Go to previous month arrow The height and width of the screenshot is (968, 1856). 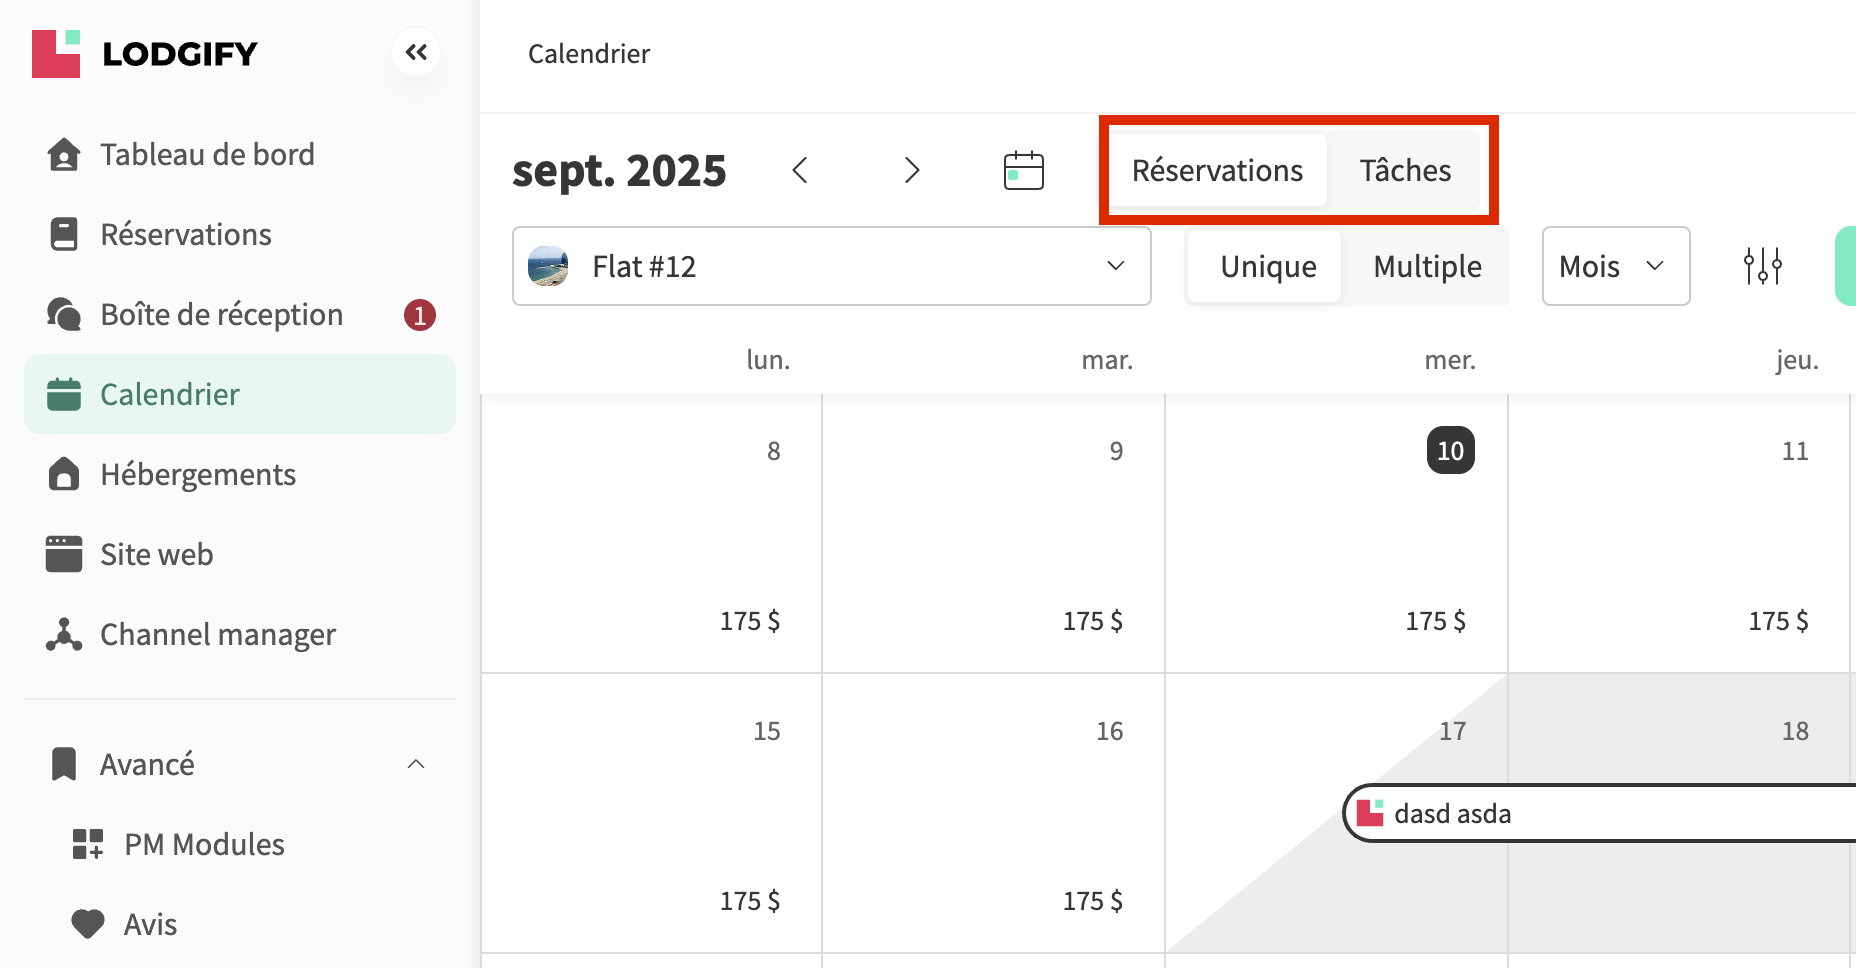[x=800, y=170]
